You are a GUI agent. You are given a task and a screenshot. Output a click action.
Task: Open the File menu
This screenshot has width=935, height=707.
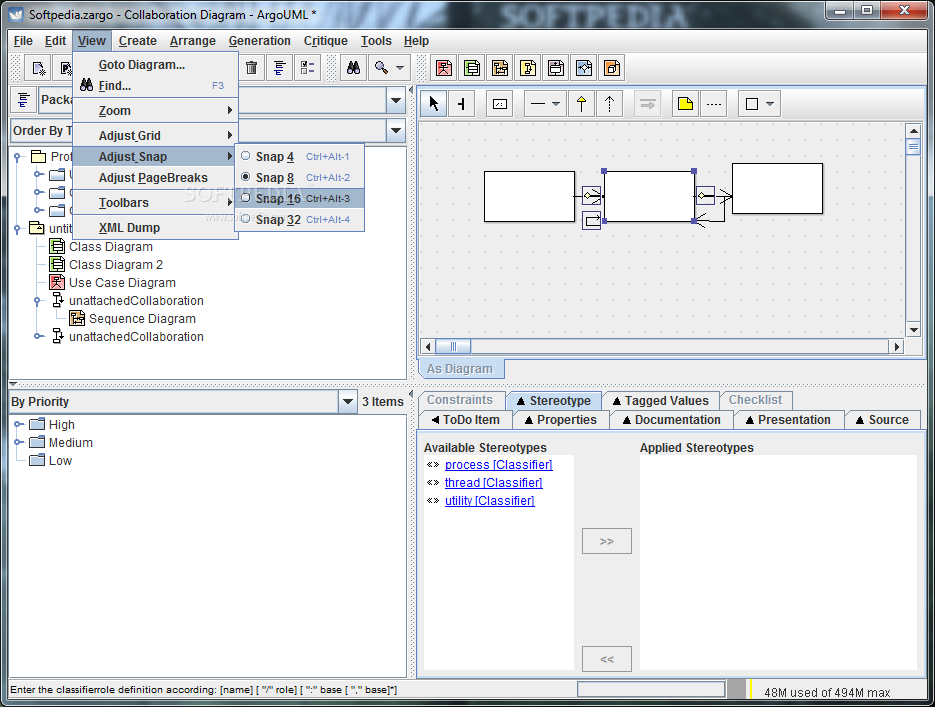coord(23,41)
